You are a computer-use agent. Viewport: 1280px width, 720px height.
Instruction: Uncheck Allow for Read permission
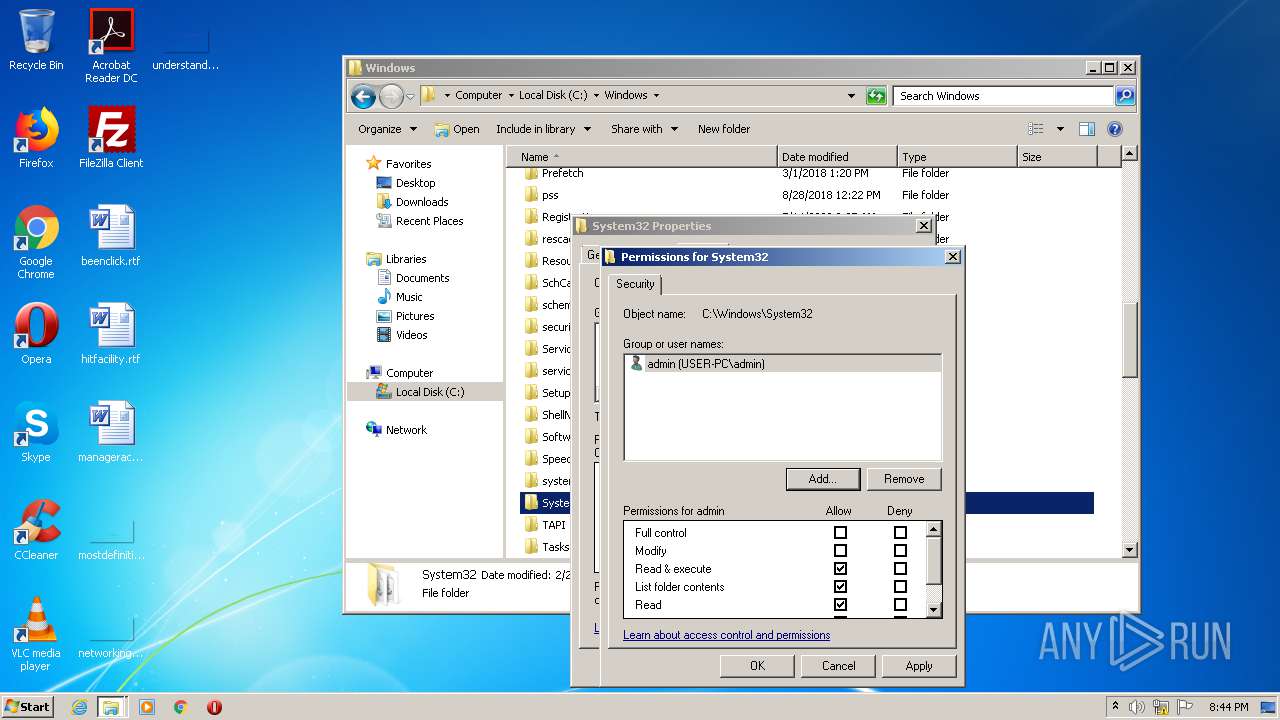pyautogui.click(x=840, y=605)
